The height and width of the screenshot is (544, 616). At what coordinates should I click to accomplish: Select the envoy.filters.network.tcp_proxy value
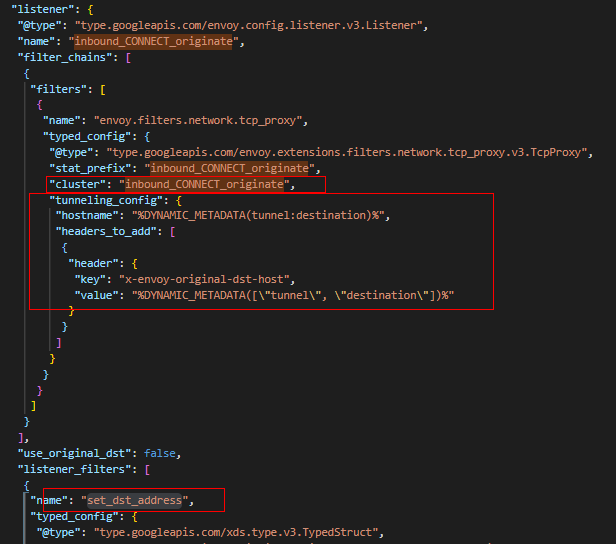click(x=198, y=121)
